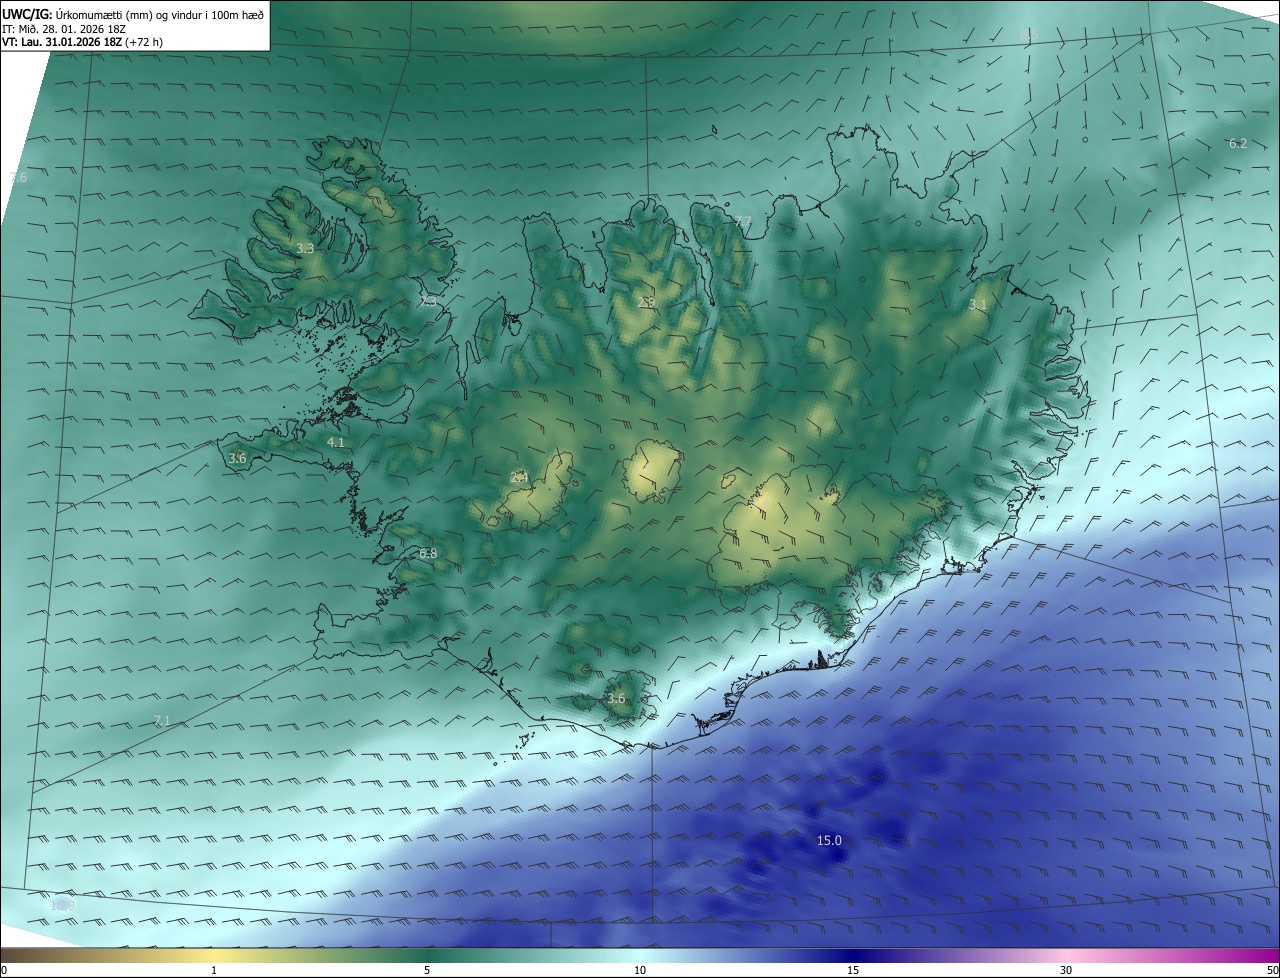Screen dimensions: 1280x978
Task: Click the 4.1 value label
Action: tap(335, 442)
